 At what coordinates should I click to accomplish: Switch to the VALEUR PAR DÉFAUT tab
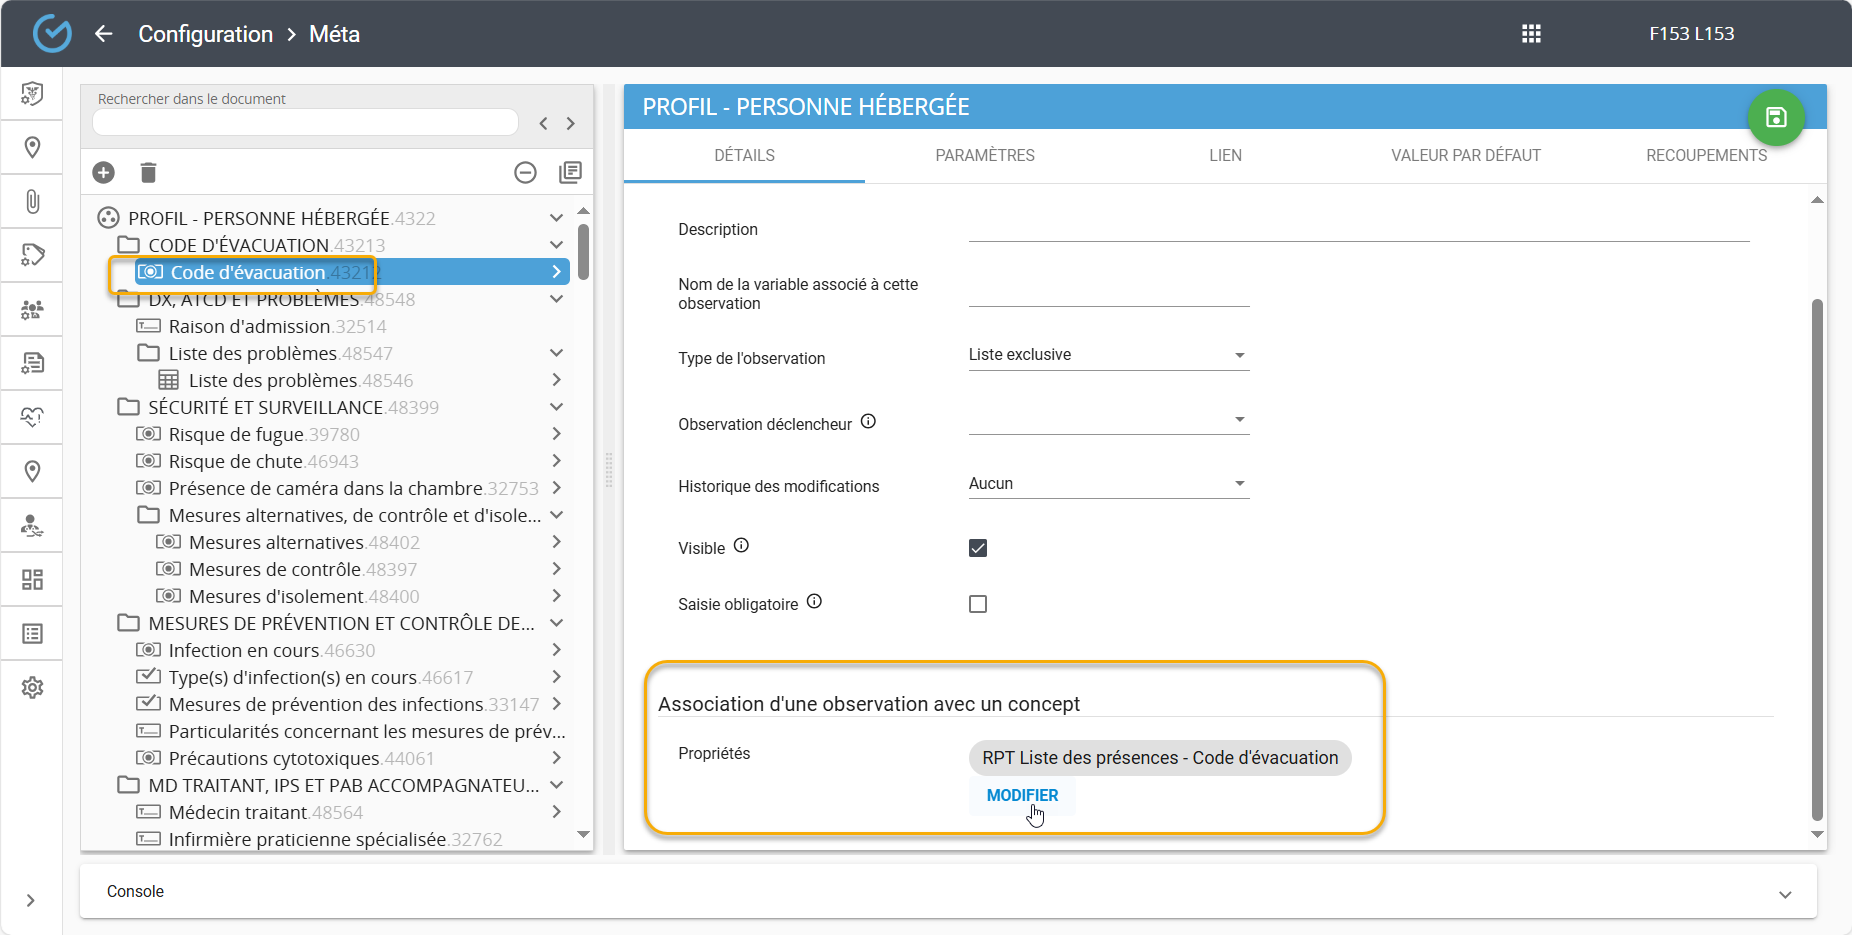tap(1465, 156)
